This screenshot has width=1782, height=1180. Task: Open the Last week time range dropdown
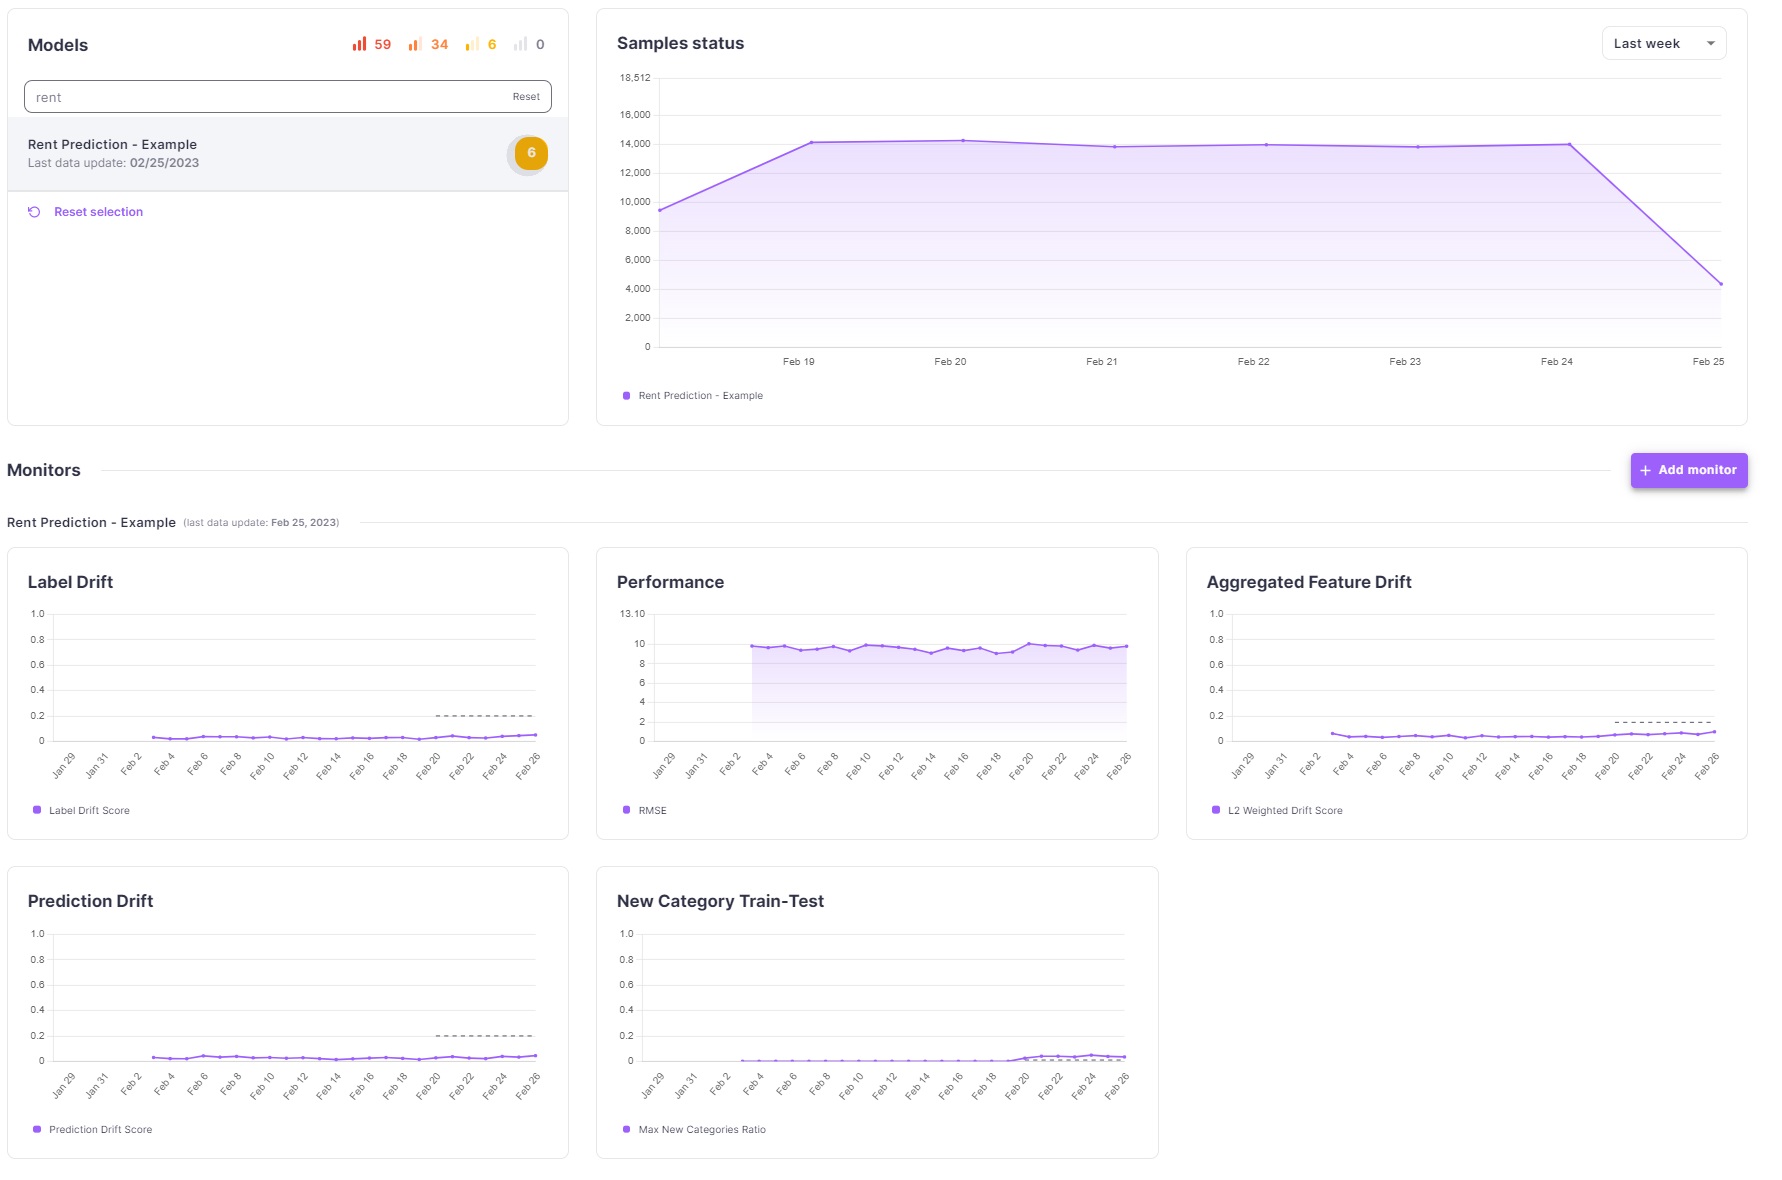(x=1664, y=43)
